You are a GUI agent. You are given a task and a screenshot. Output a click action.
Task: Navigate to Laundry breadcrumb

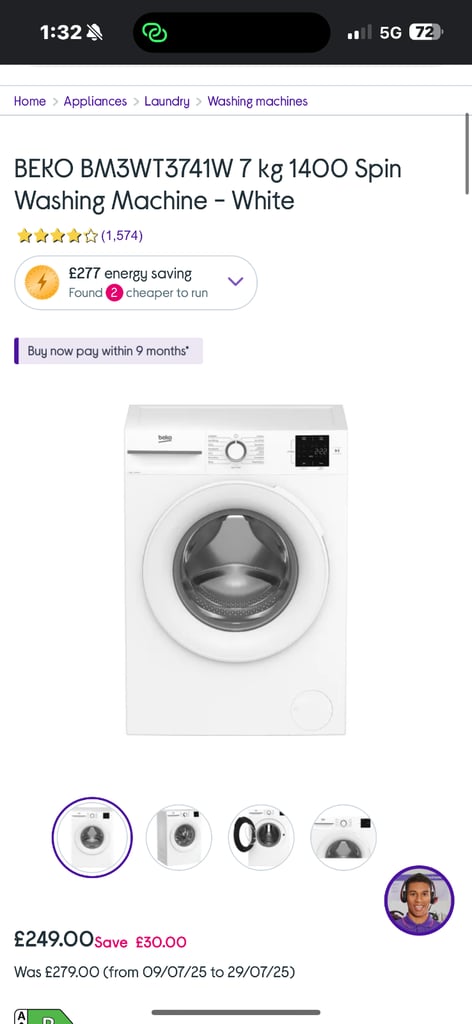167,101
